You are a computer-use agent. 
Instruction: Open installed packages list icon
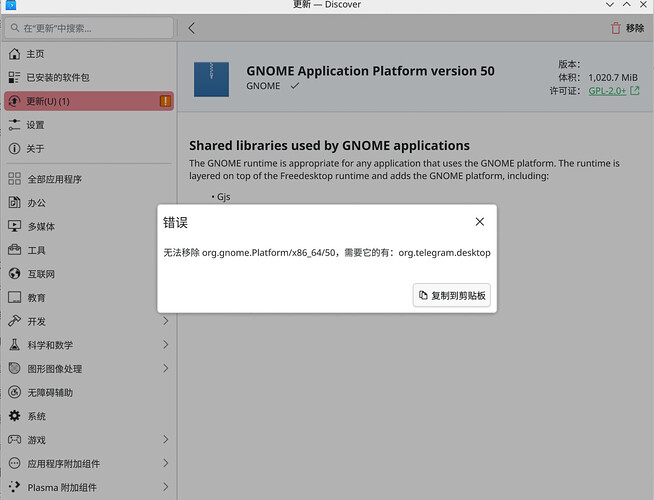tap(14, 78)
